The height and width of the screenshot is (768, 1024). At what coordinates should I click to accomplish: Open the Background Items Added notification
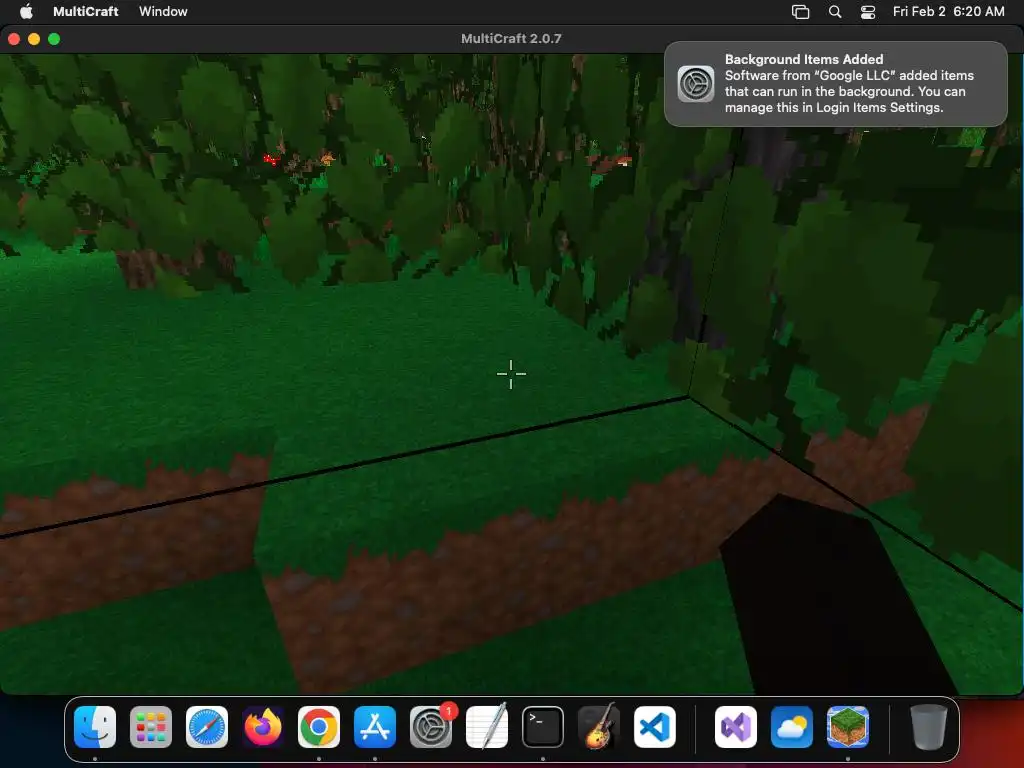coord(836,84)
